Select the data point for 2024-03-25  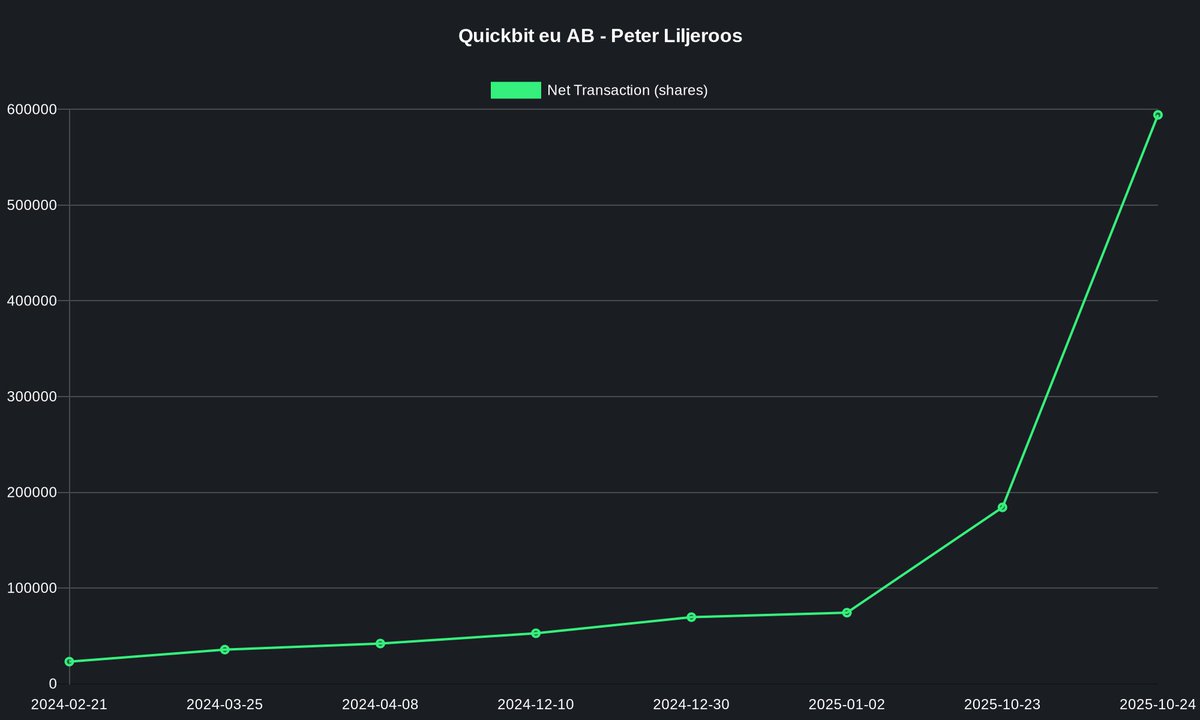click(225, 650)
